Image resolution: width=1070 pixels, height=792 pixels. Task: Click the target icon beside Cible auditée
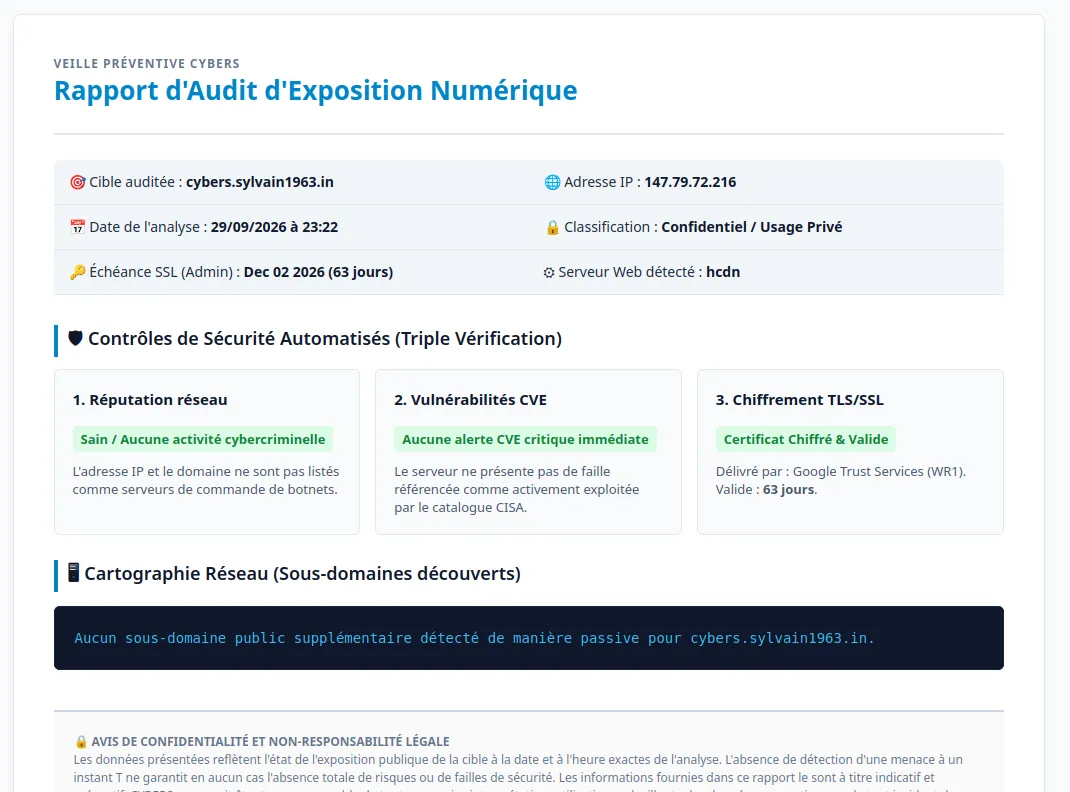[x=78, y=182]
